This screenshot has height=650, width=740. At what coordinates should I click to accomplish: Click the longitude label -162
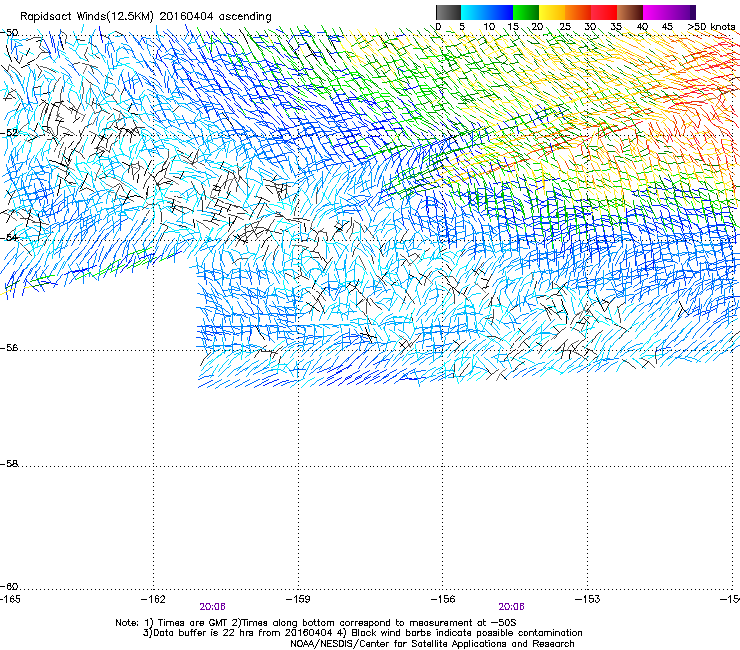coord(153,599)
